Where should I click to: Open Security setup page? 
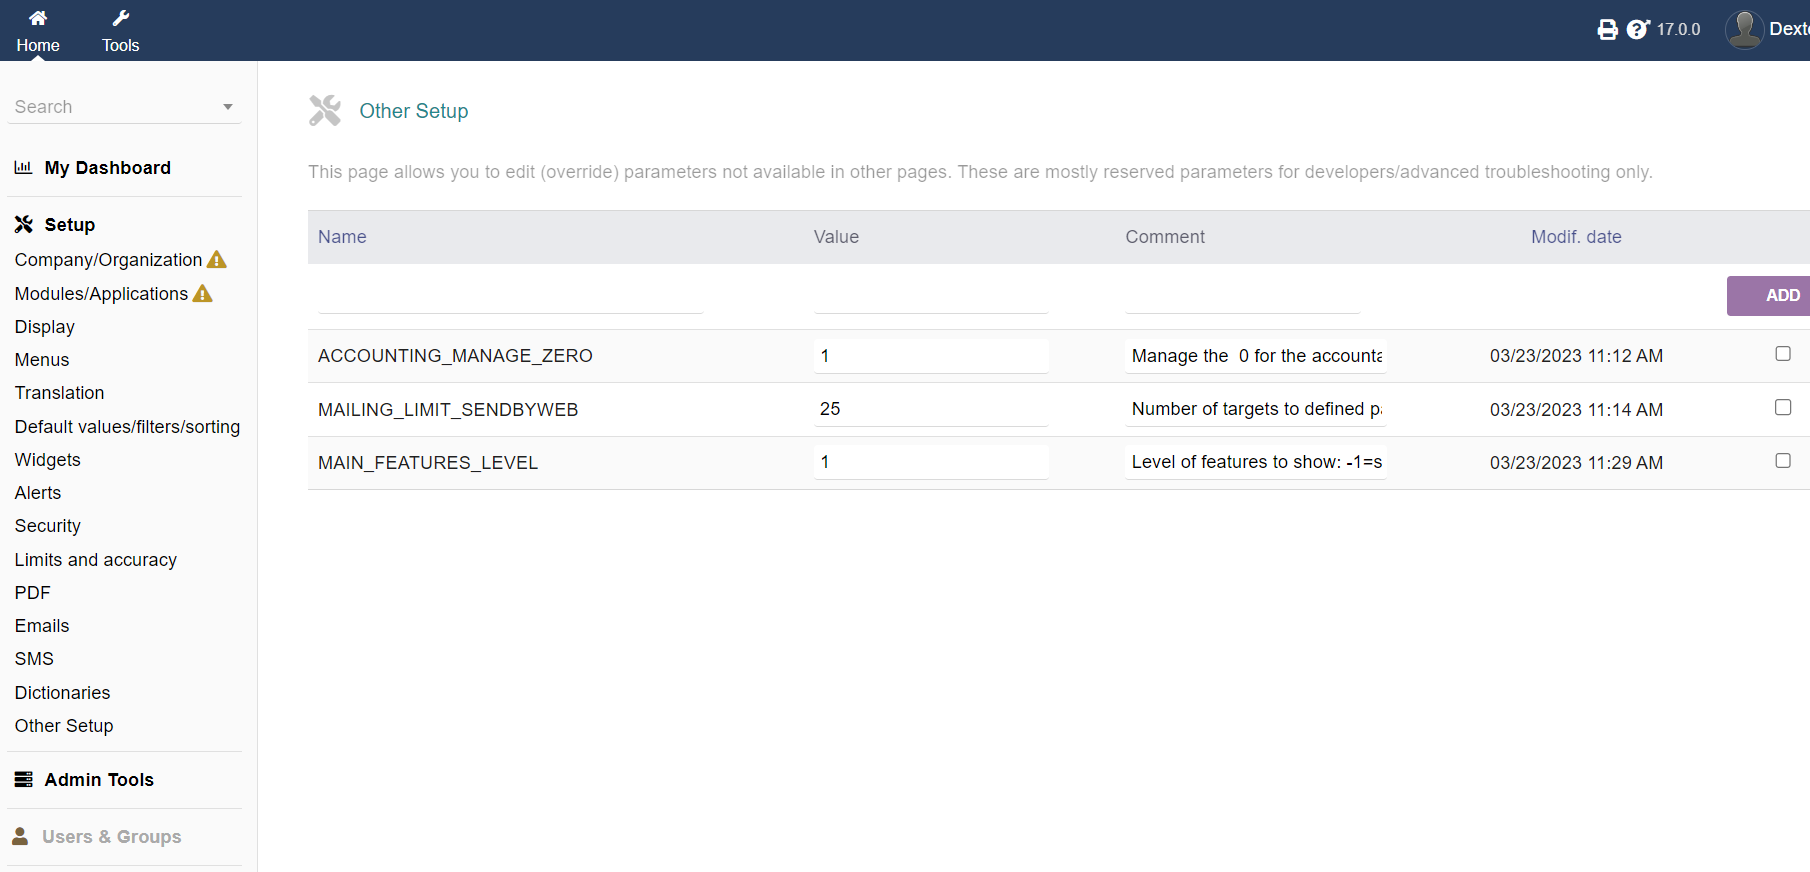48,526
